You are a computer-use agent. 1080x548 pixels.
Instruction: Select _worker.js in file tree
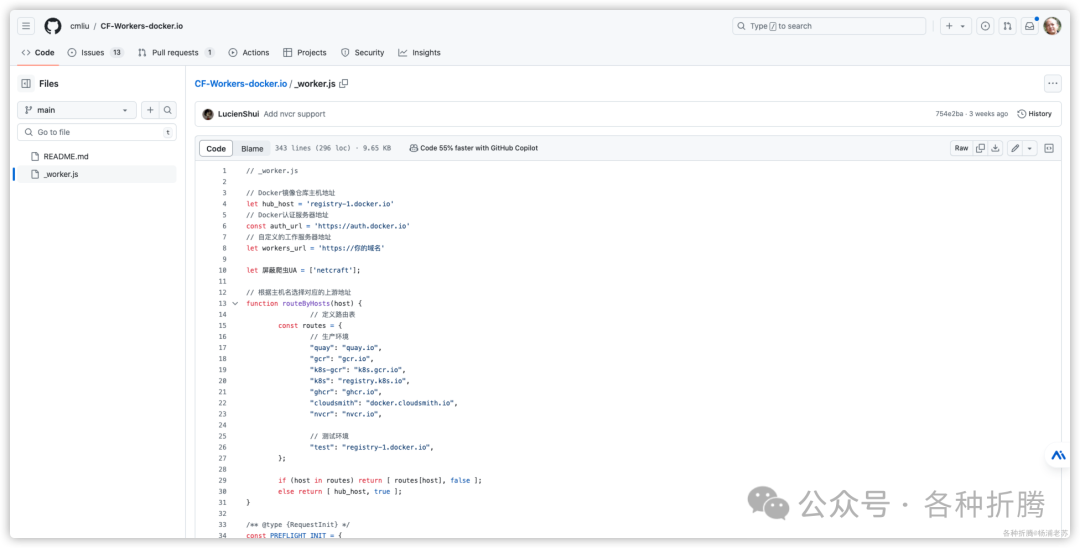pyautogui.click(x=96, y=174)
